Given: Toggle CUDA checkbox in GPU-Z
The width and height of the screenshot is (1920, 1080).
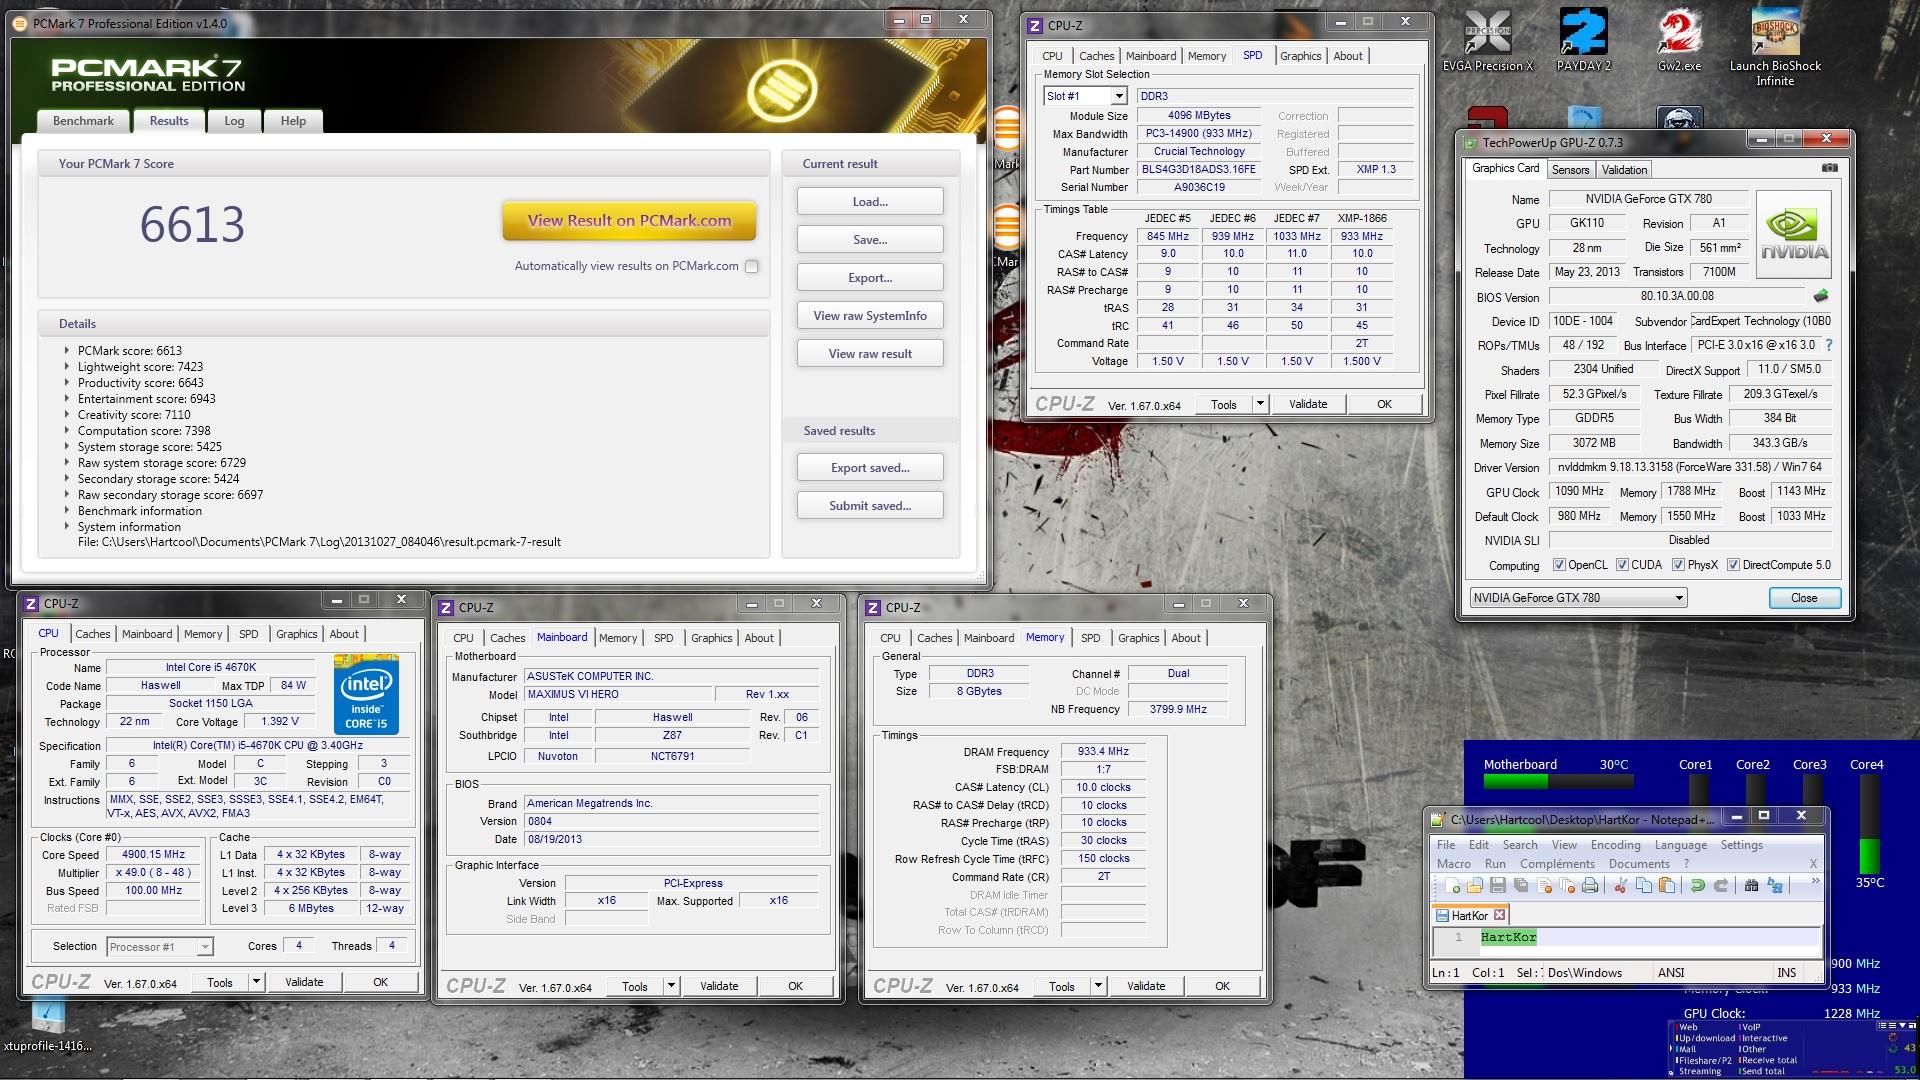Looking at the screenshot, I should pos(1622,565).
